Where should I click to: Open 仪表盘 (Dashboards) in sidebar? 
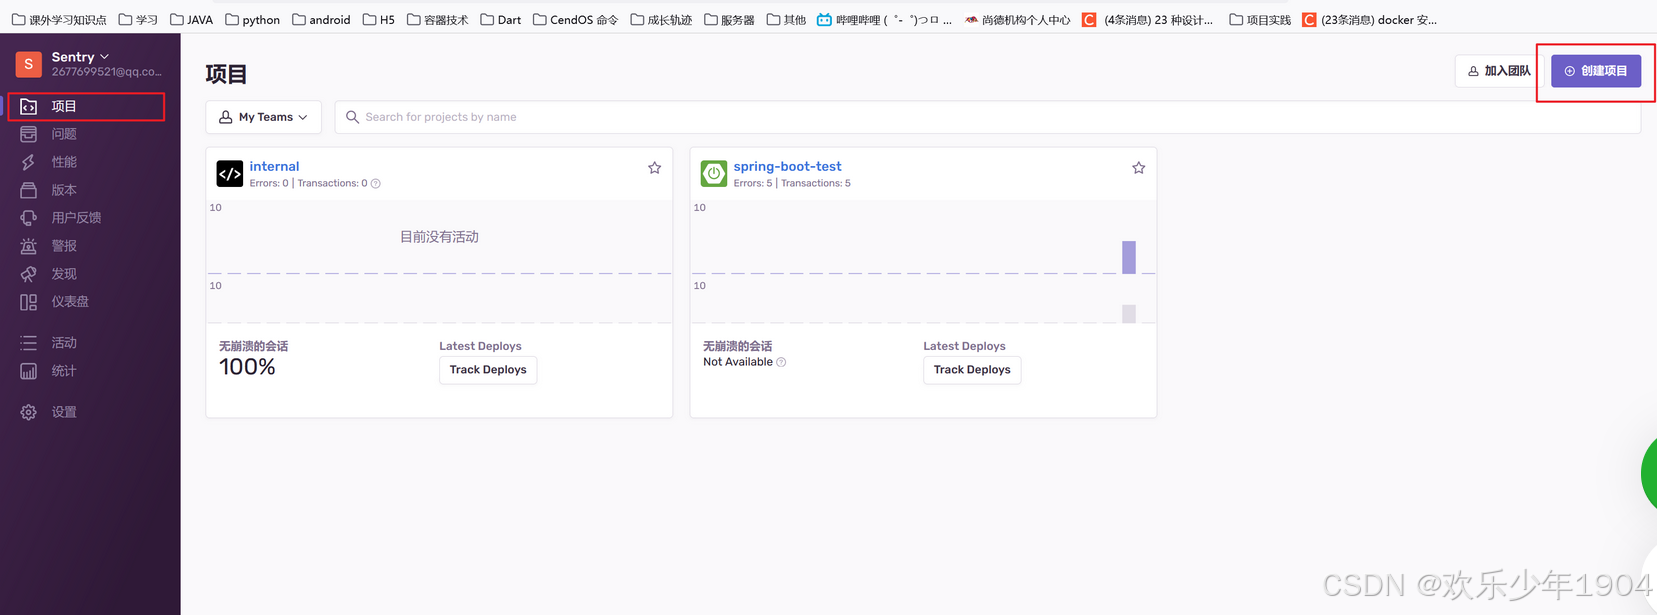pos(70,302)
